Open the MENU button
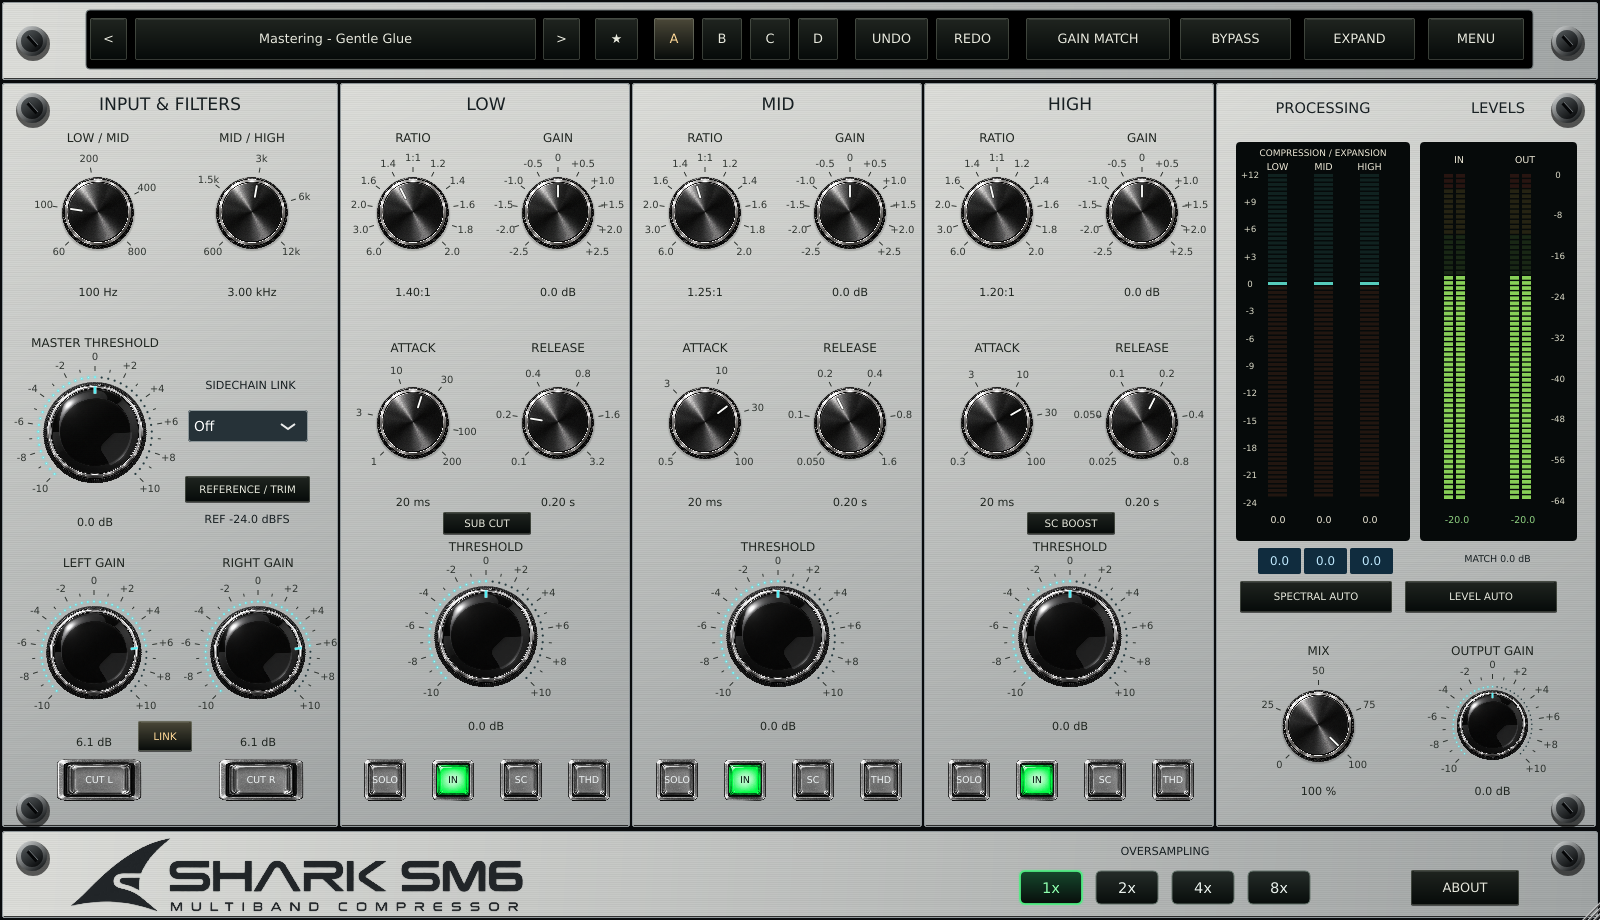This screenshot has width=1600, height=920. pyautogui.click(x=1476, y=39)
